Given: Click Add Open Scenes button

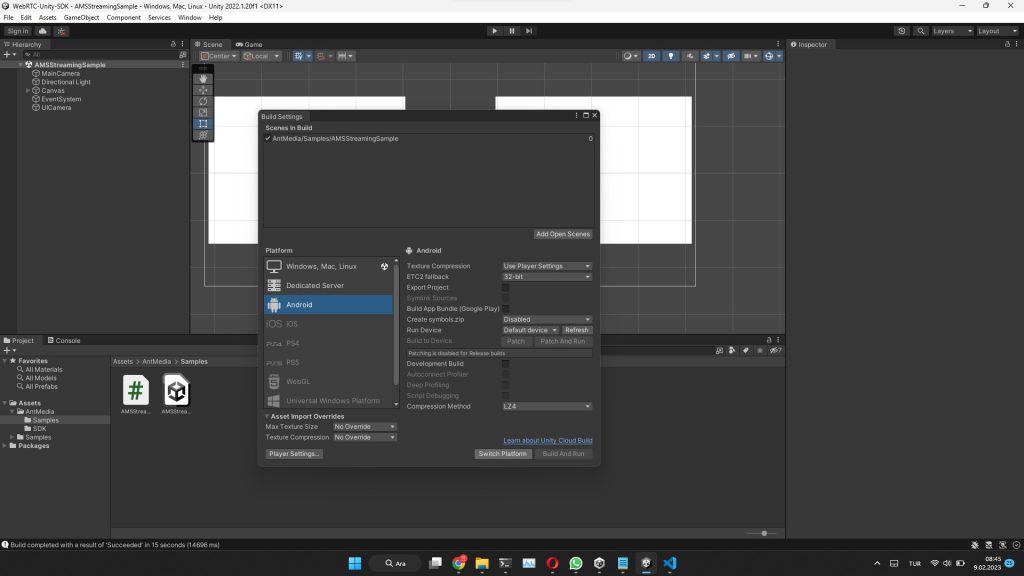Looking at the screenshot, I should (x=562, y=234).
